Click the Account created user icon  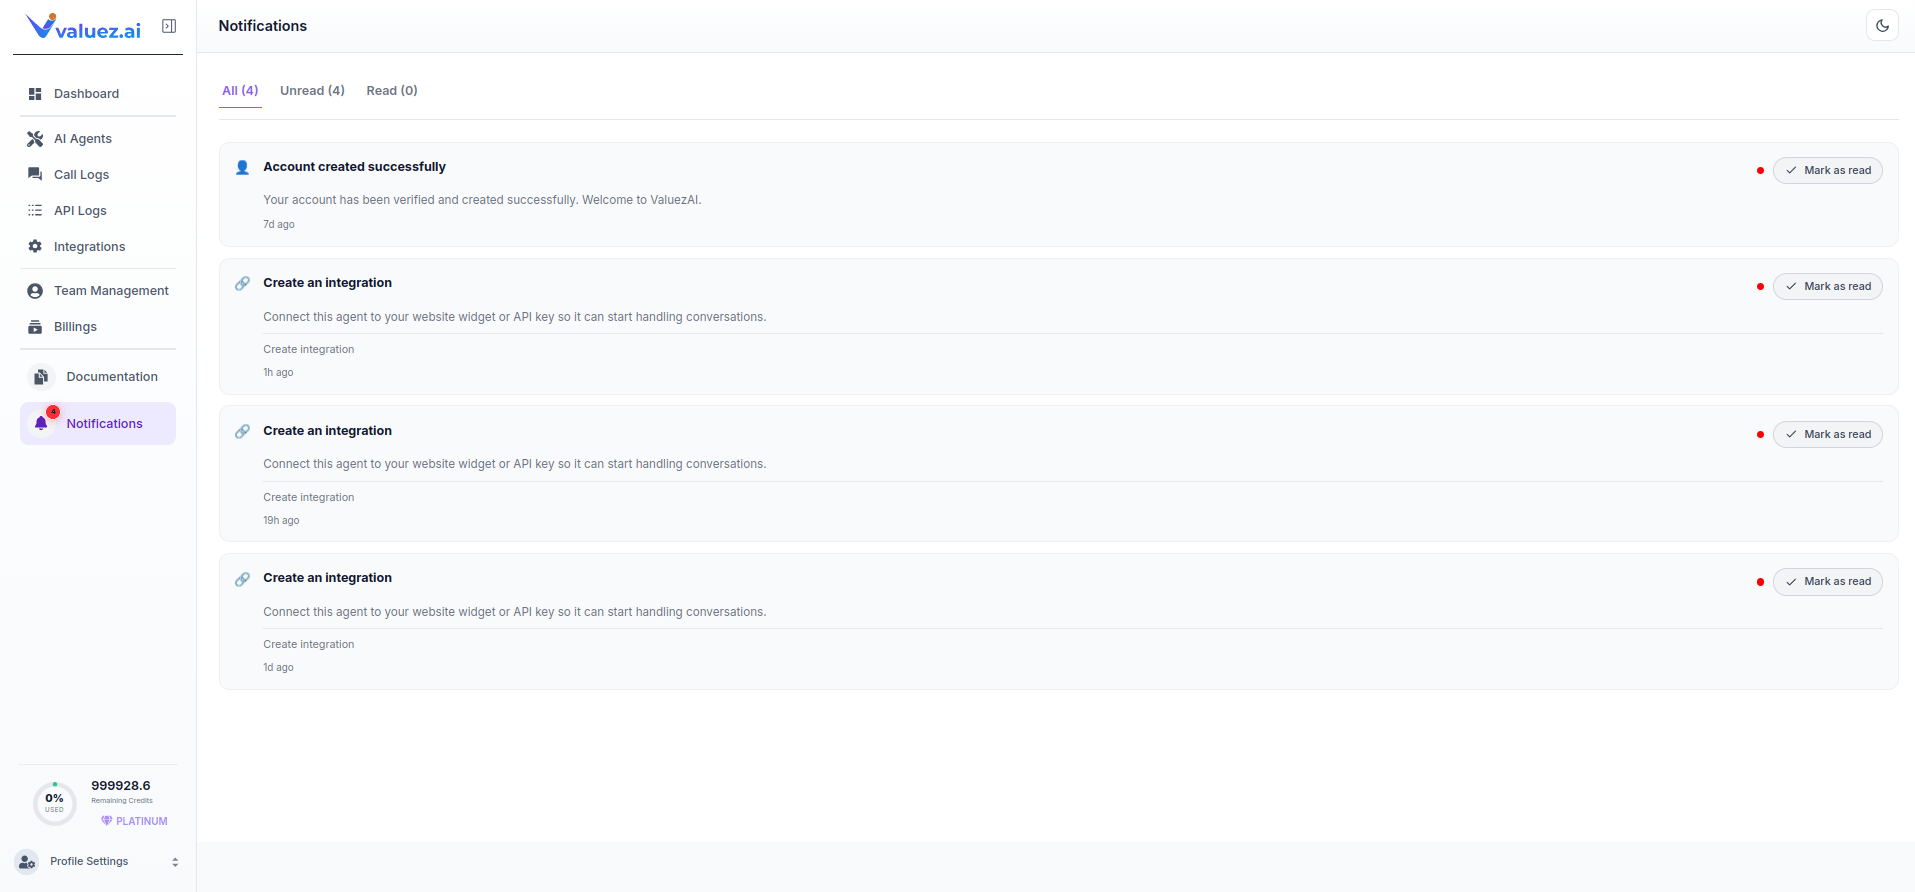click(x=242, y=168)
